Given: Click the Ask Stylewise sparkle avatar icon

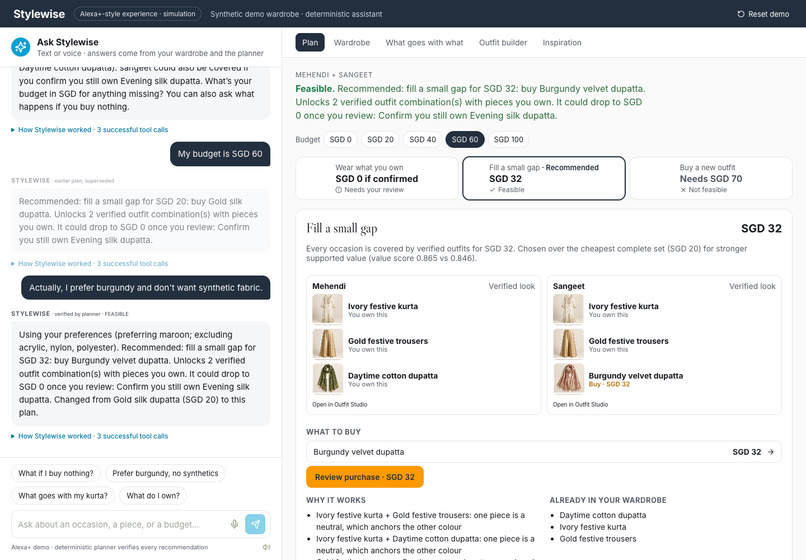Looking at the screenshot, I should 21,47.
